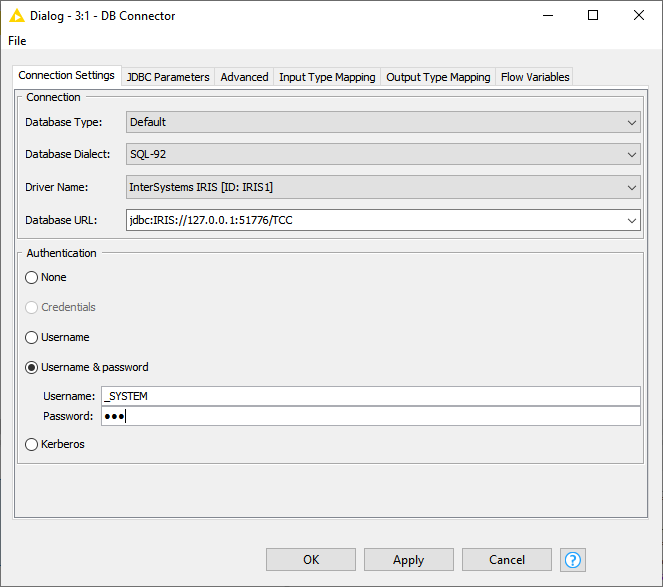Image resolution: width=663 pixels, height=587 pixels.
Task: Switch to Input Type Mapping tab
Action: pos(327,77)
